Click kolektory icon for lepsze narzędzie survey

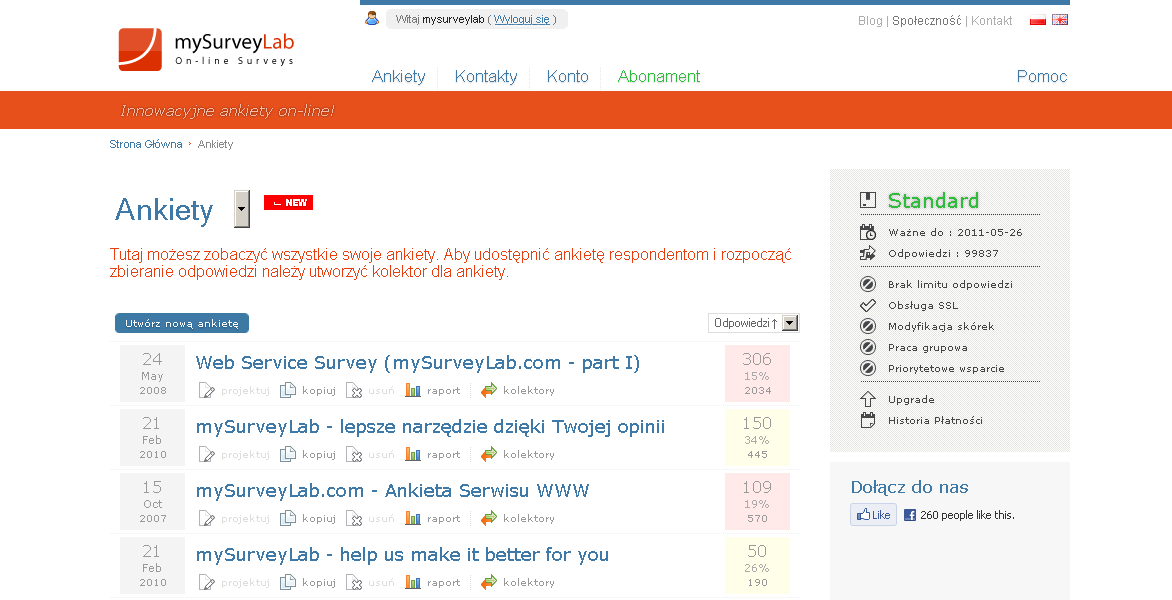pos(489,454)
